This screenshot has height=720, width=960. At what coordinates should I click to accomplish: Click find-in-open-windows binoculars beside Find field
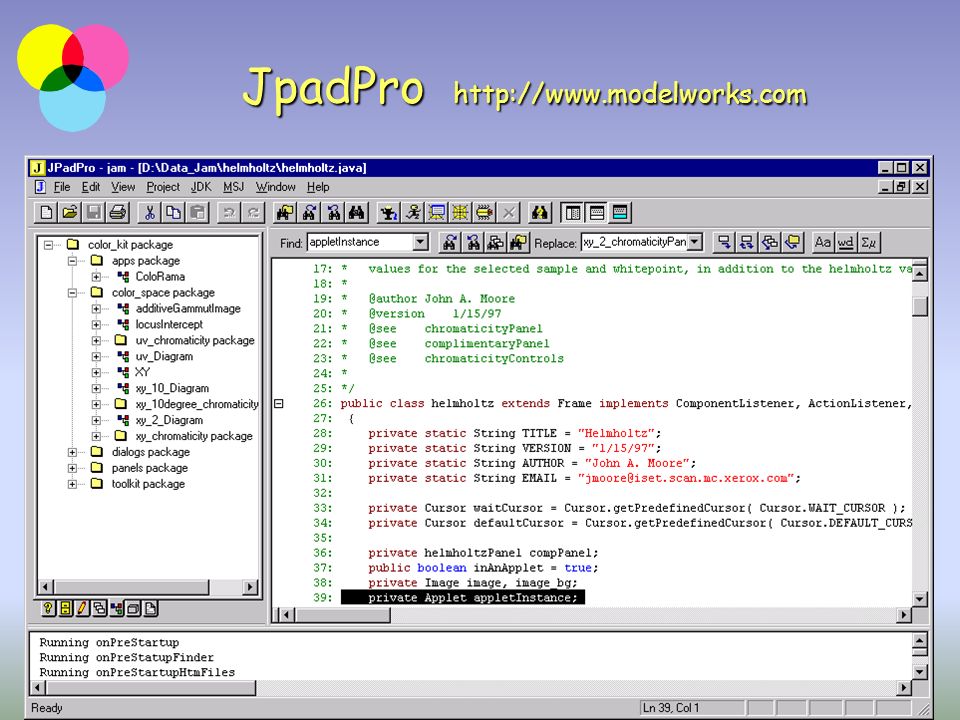(x=495, y=242)
